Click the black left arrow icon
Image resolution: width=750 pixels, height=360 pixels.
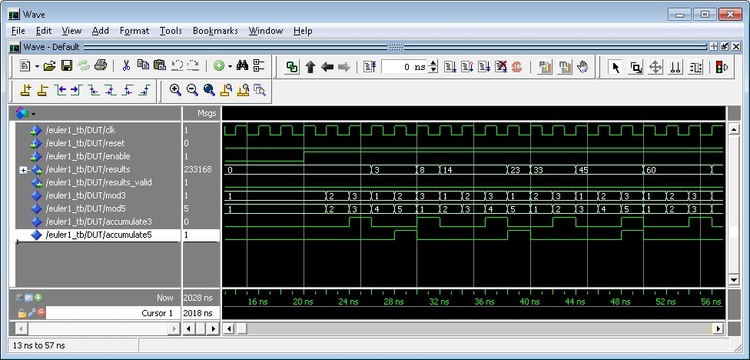point(327,67)
